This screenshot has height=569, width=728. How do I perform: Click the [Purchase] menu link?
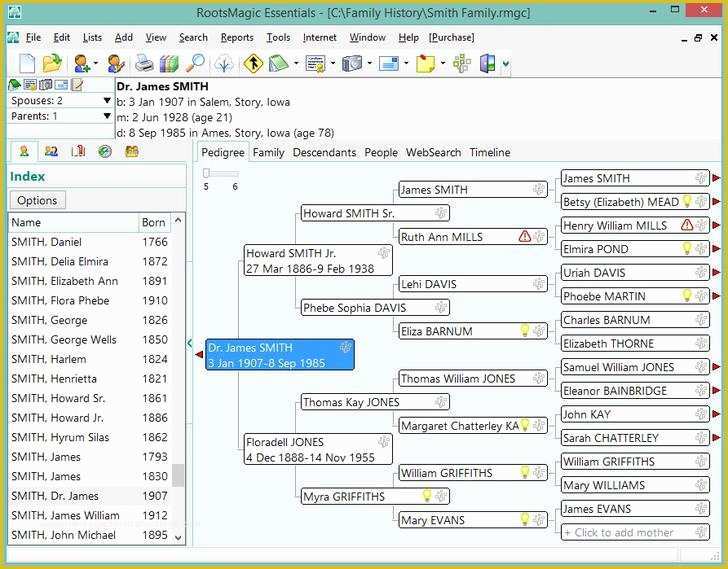[451, 38]
